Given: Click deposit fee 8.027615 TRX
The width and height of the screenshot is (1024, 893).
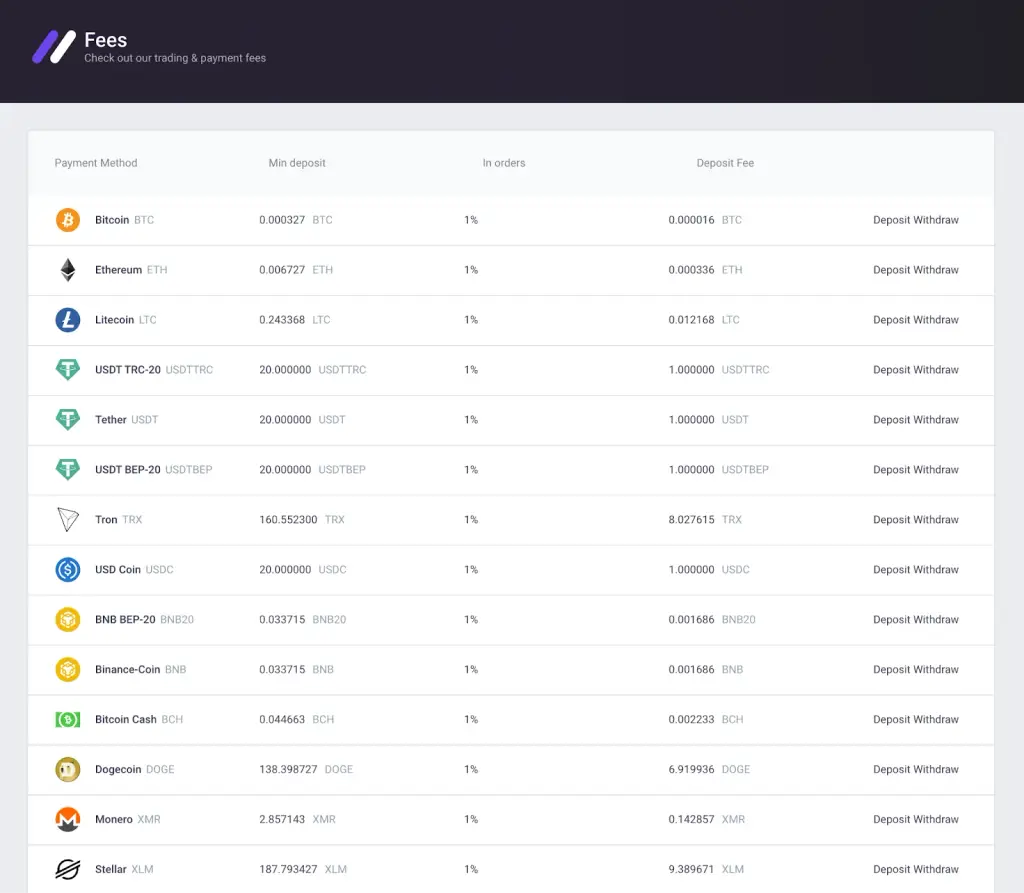Looking at the screenshot, I should point(705,519).
